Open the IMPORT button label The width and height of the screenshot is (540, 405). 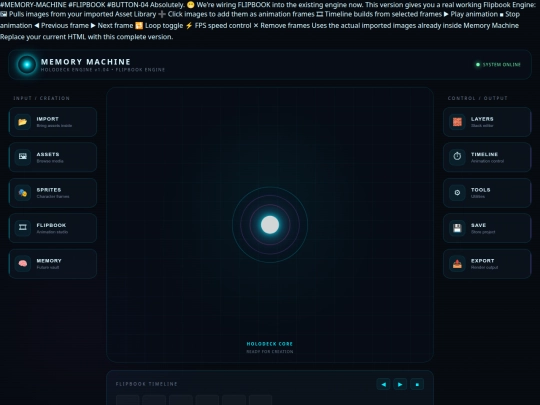(48, 119)
